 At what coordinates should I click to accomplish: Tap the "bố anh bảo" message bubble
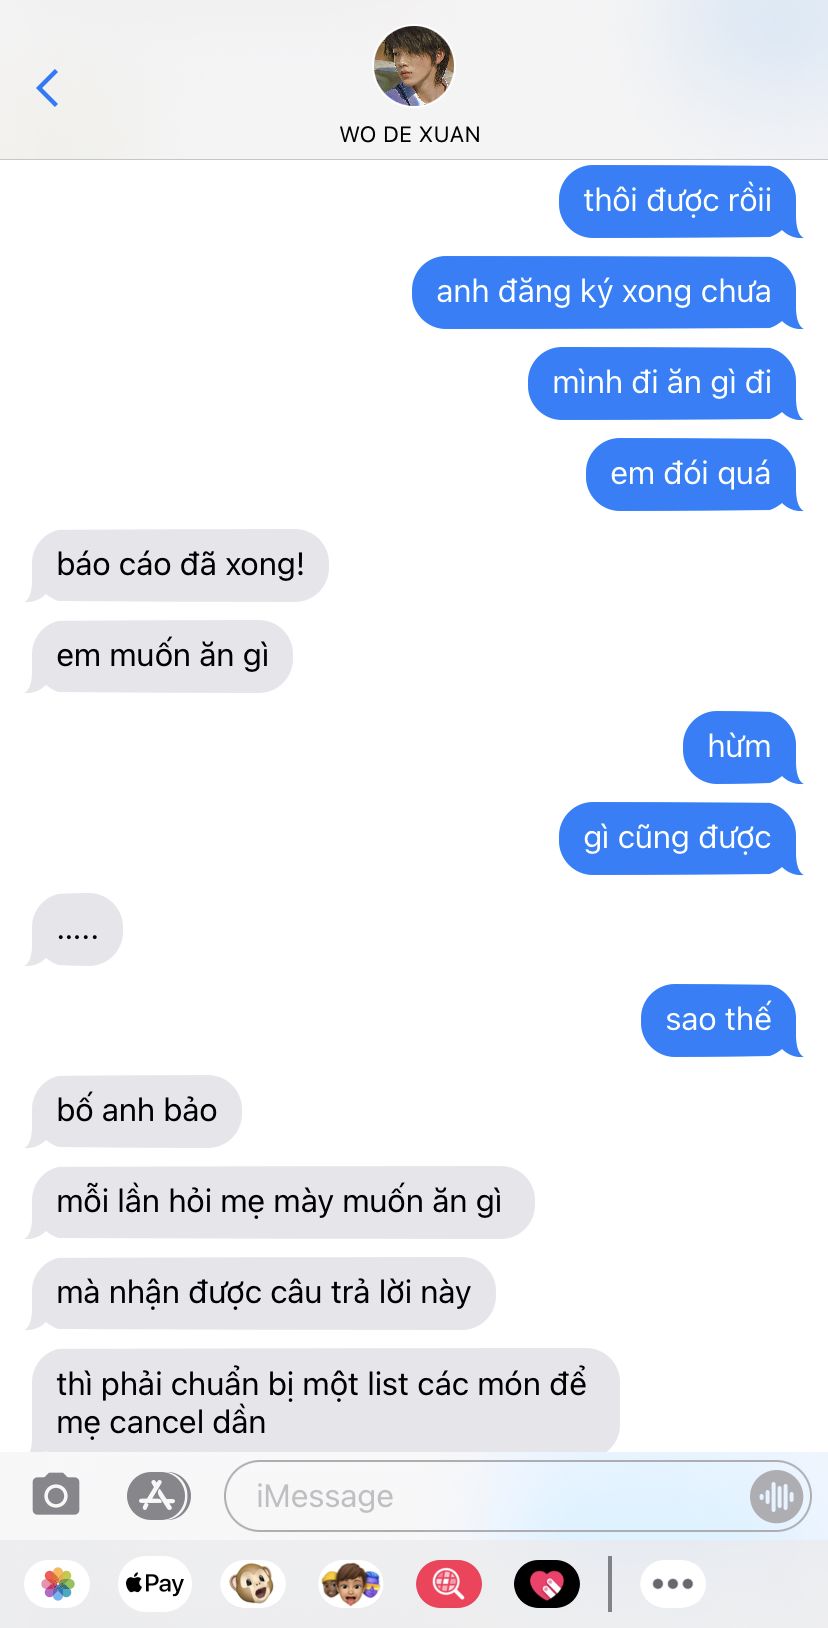click(x=135, y=1111)
